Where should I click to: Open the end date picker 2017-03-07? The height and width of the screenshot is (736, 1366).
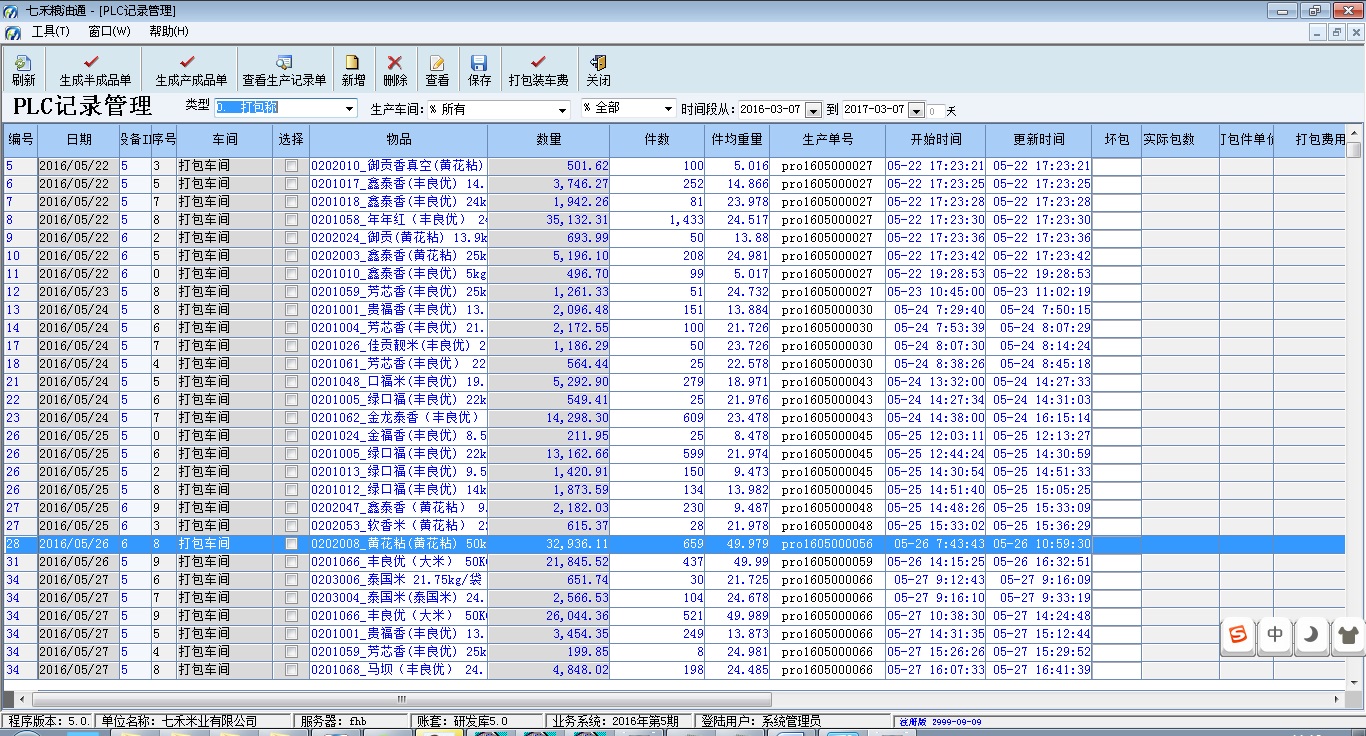point(916,110)
